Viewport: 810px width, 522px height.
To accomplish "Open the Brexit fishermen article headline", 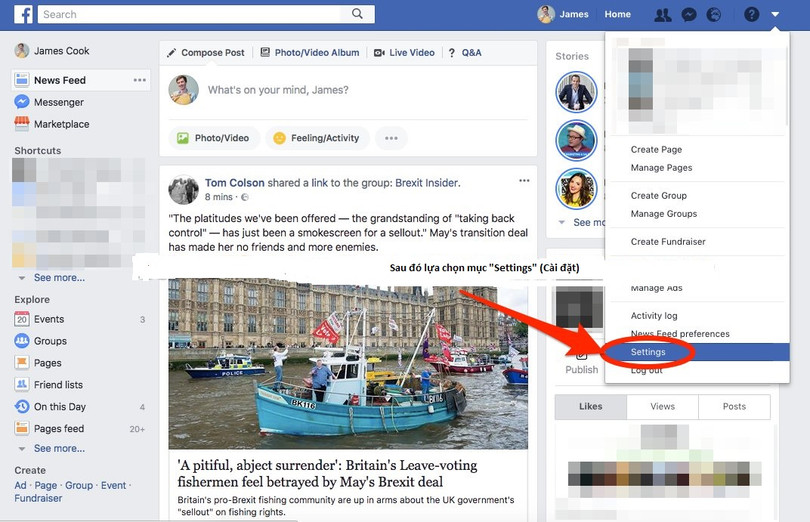I will pyautogui.click(x=328, y=473).
